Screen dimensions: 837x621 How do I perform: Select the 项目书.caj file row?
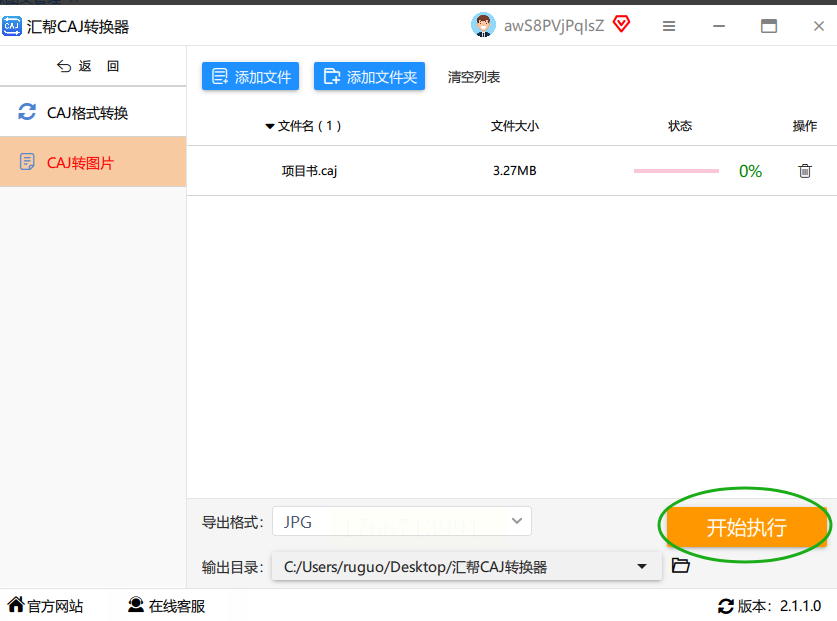[511, 171]
